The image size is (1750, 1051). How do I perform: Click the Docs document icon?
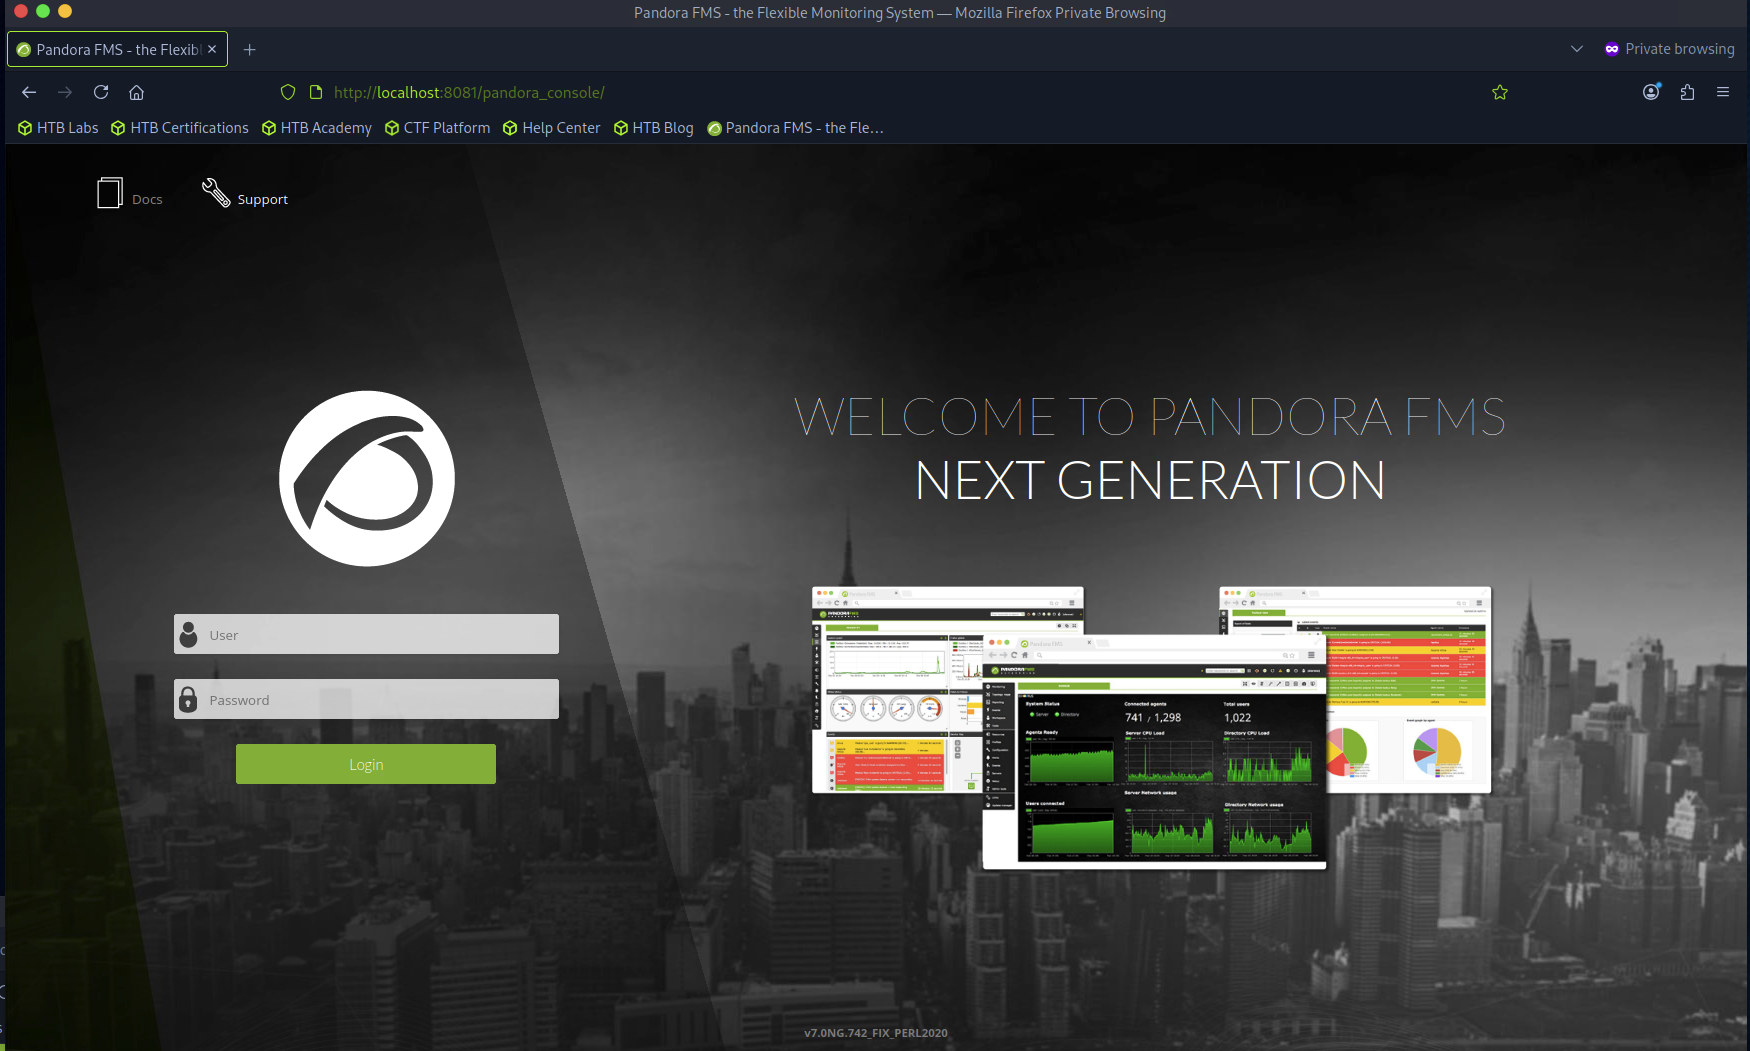click(110, 193)
